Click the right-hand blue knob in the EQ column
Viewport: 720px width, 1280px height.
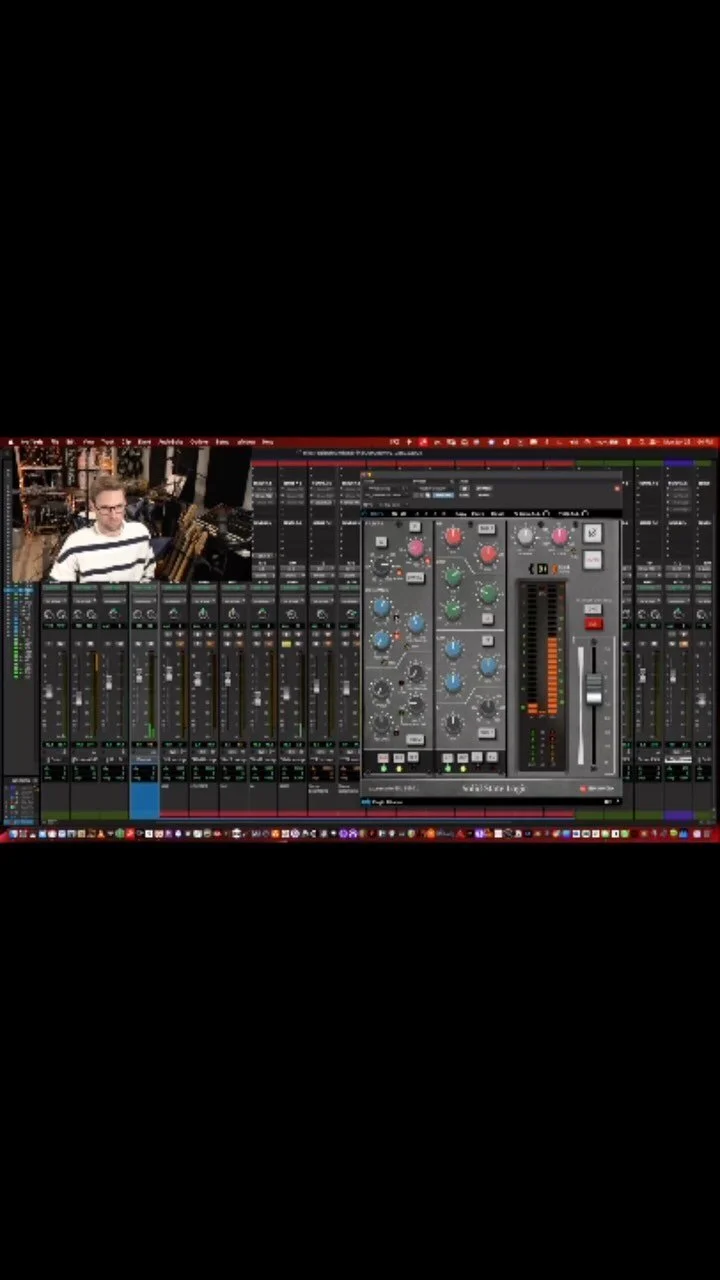coord(489,666)
